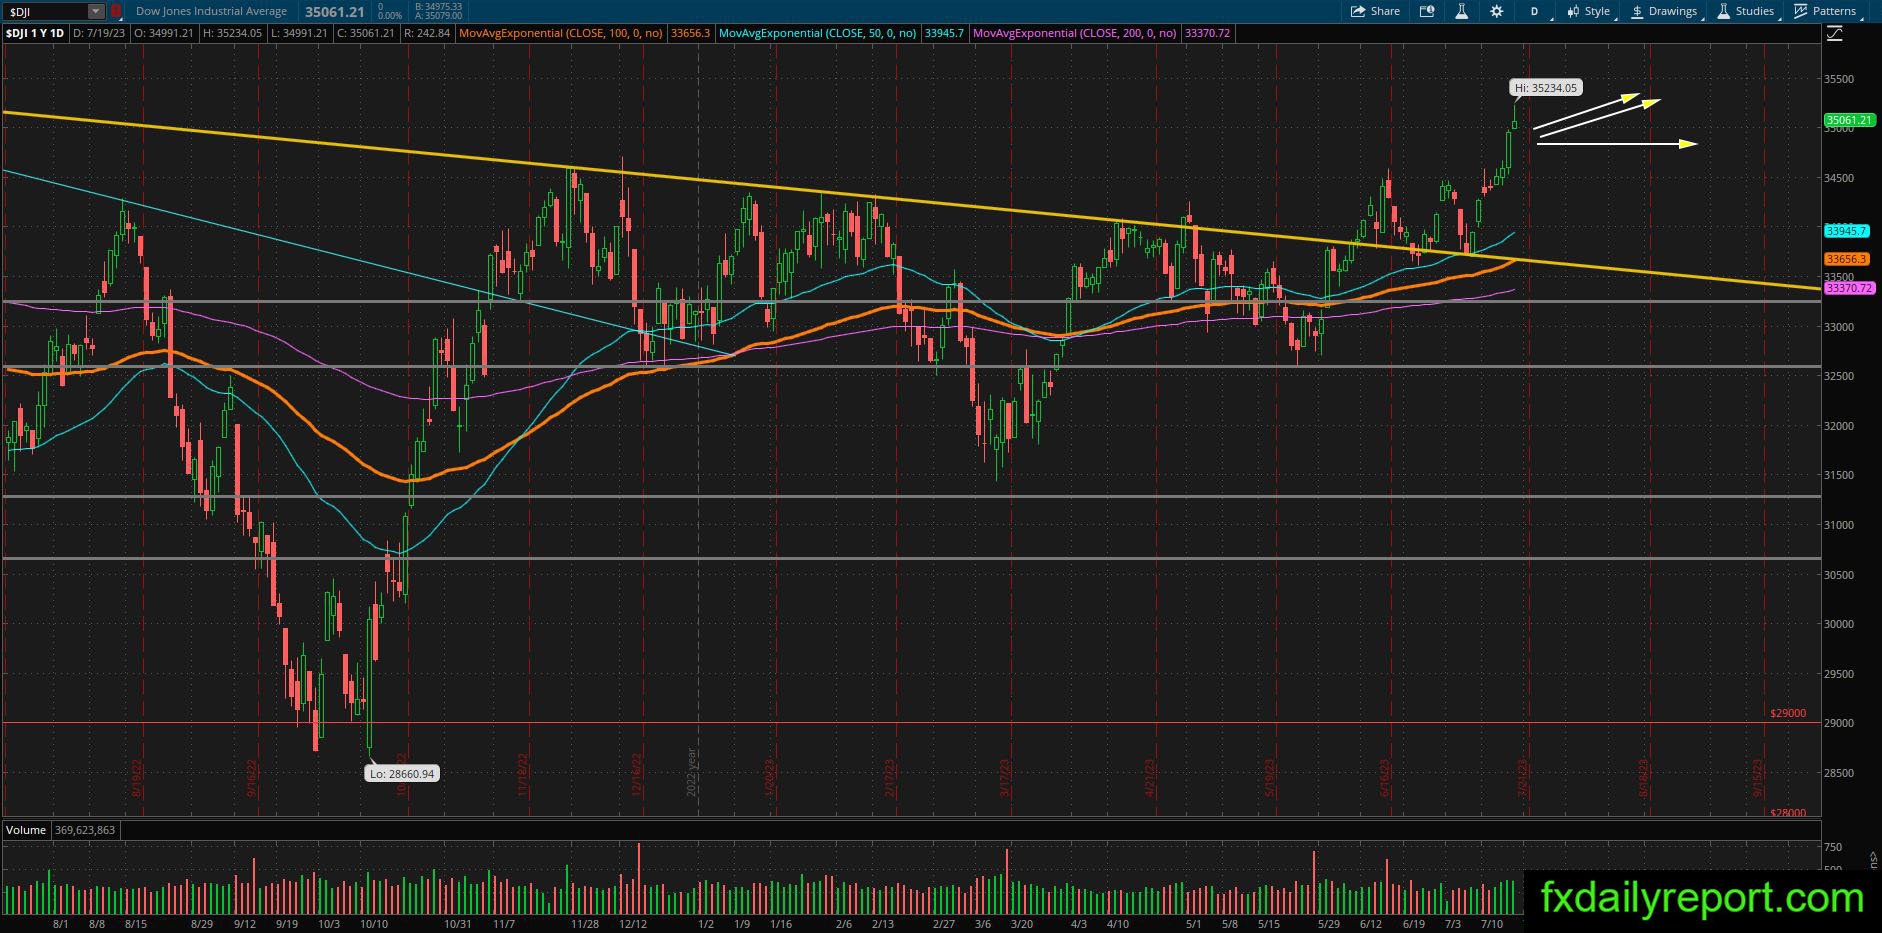1882x933 pixels.
Task: Click the active drawing tool icon below Patterns
Action: 1834,34
